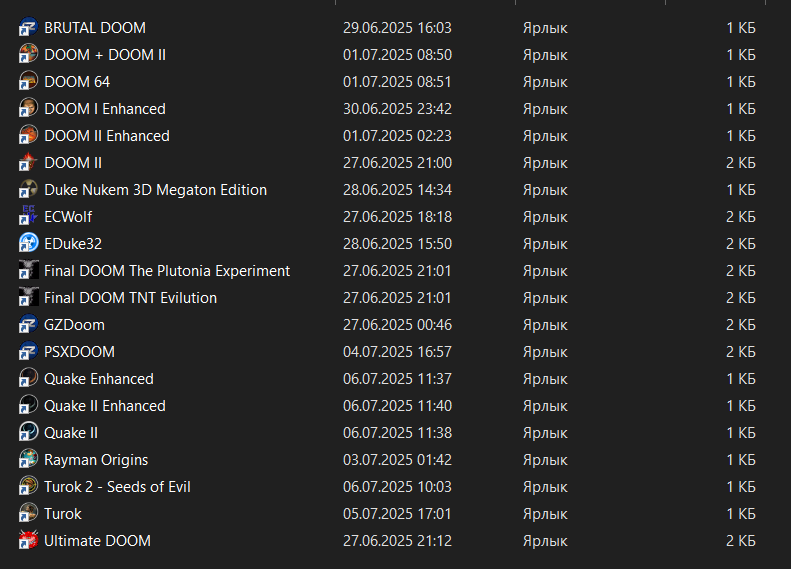Click the date 30.06.2025 23:42

click(x=398, y=108)
